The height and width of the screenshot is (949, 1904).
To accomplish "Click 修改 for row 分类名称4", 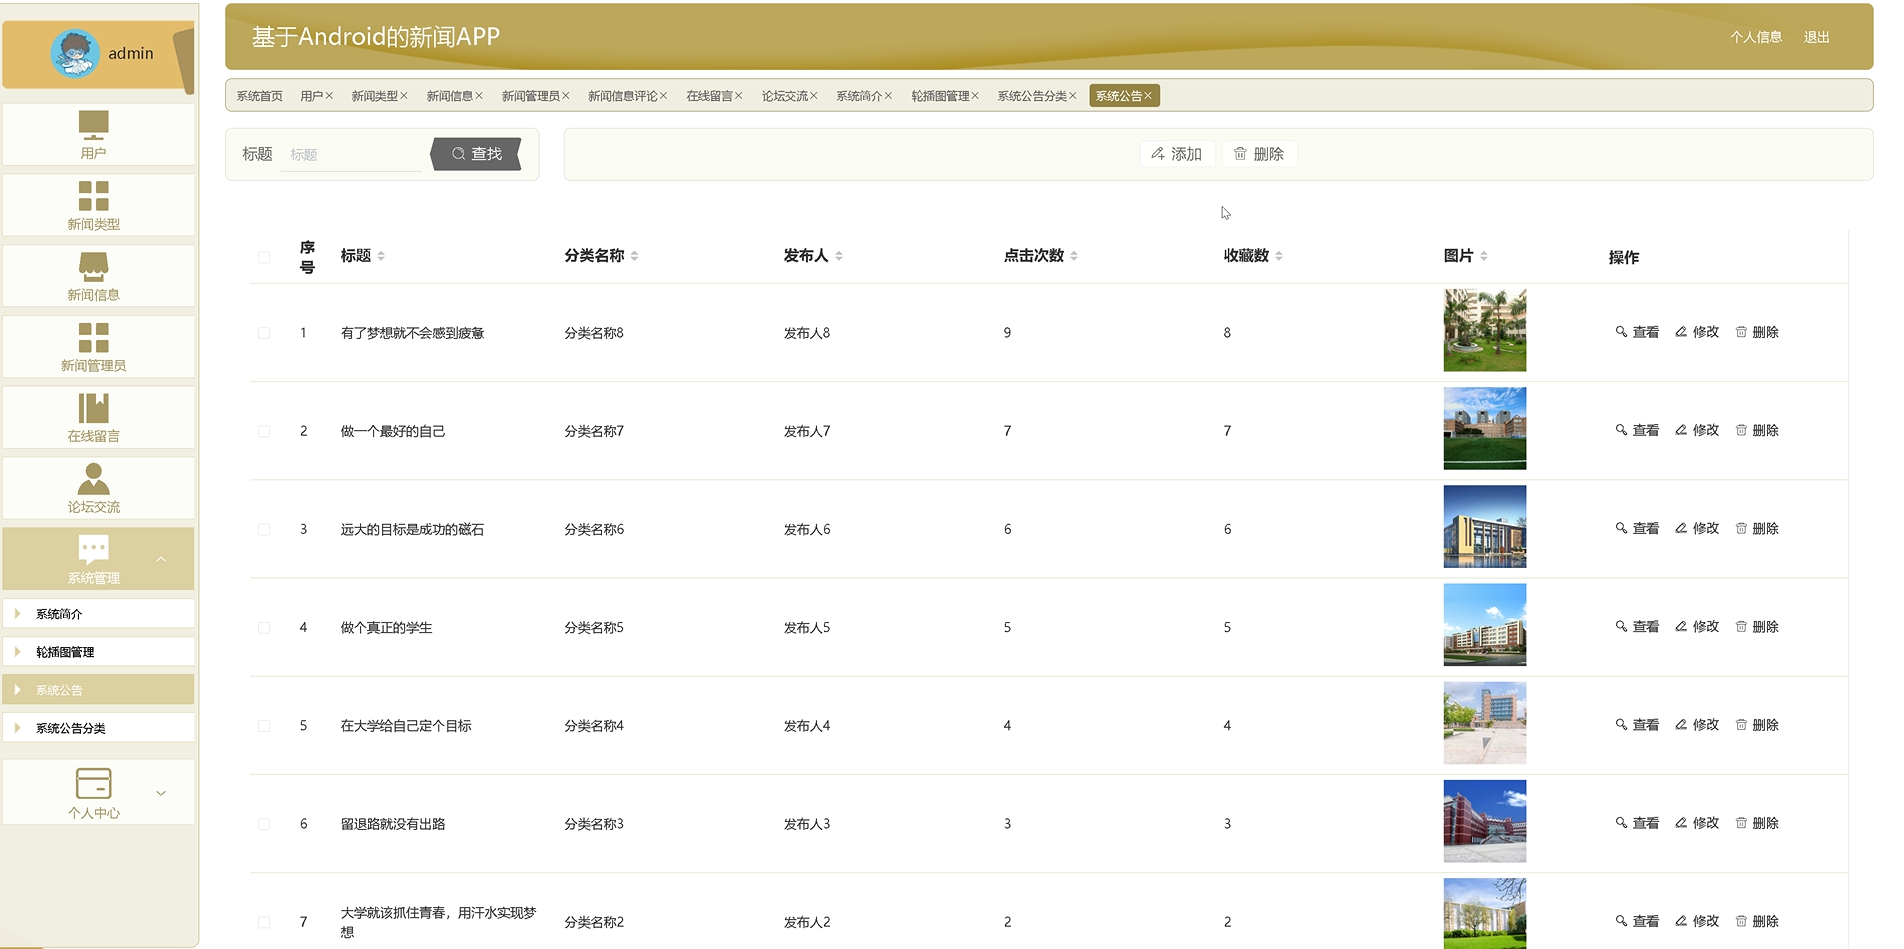I will tap(1697, 725).
